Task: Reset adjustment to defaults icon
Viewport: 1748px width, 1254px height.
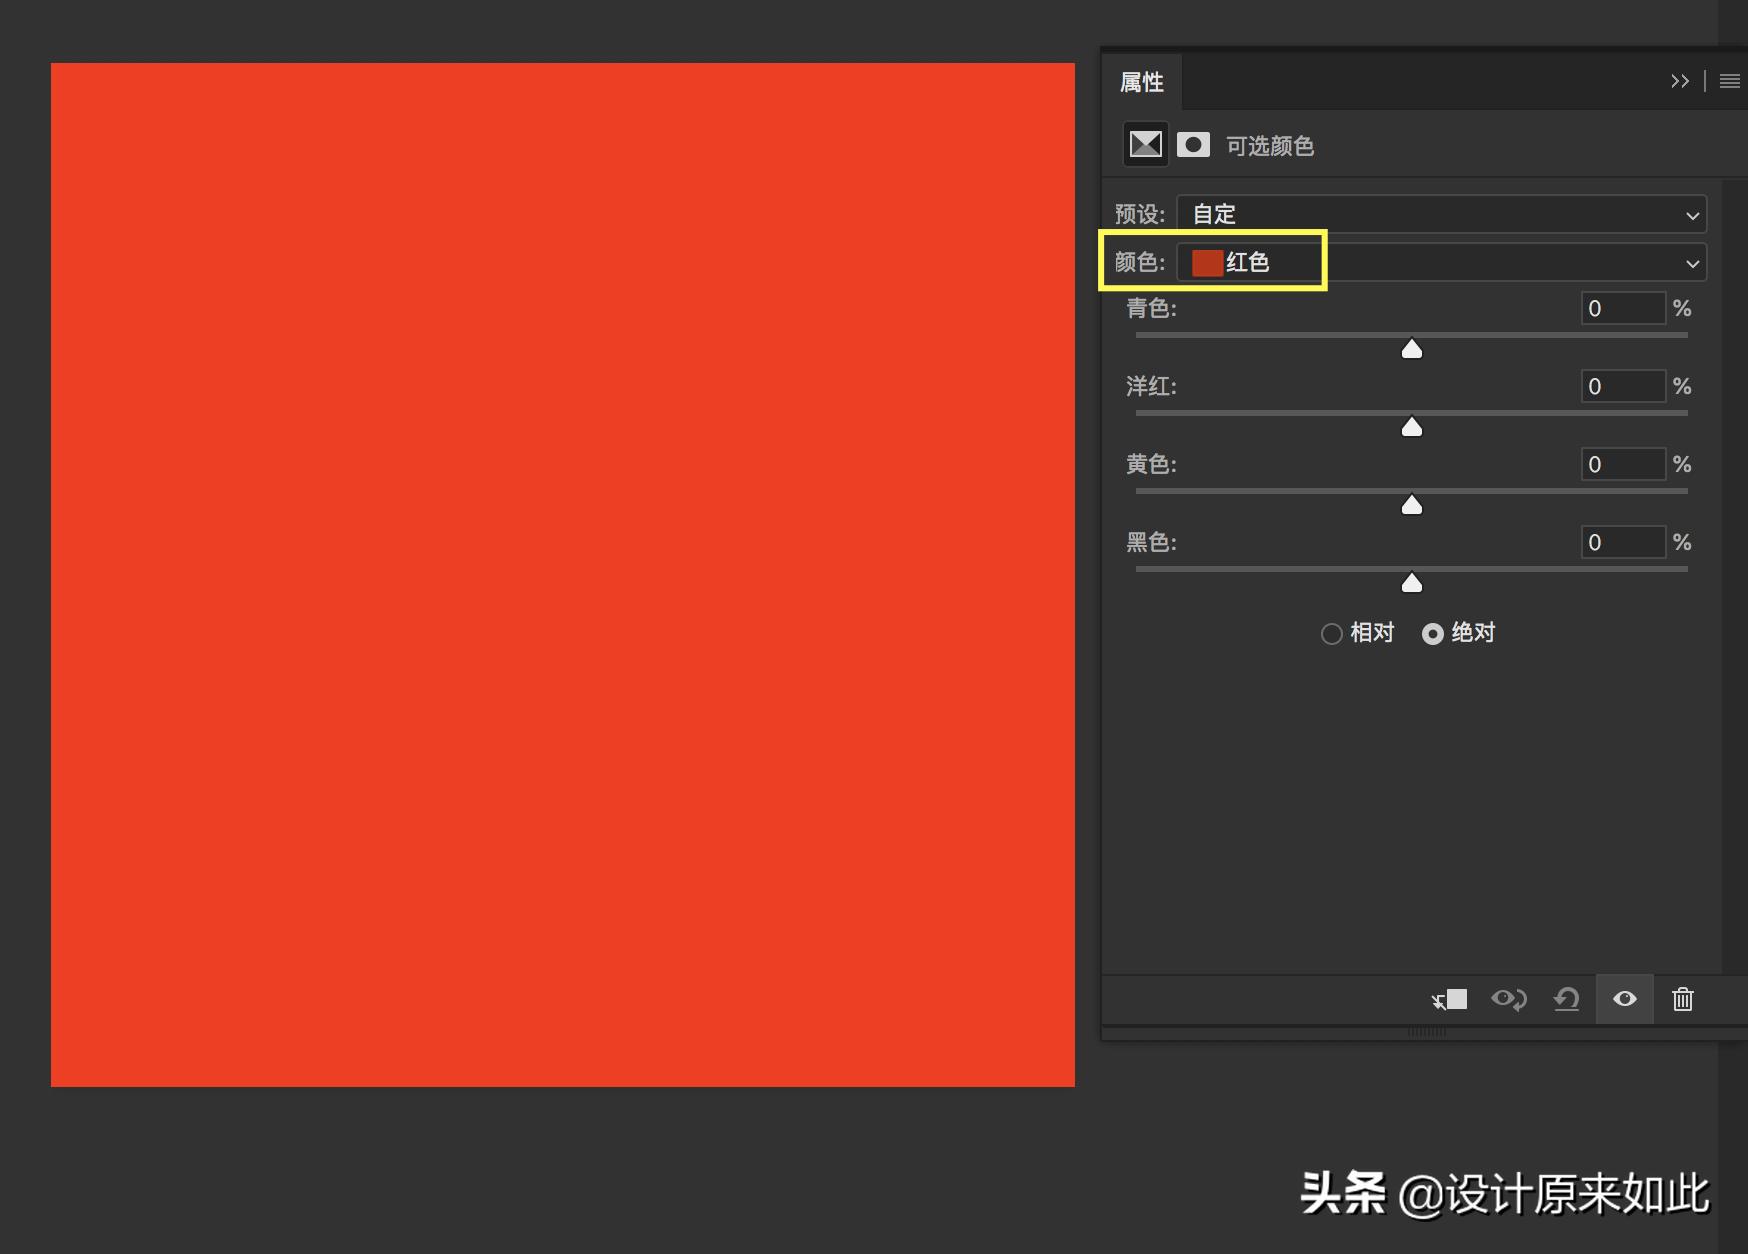Action: [1567, 999]
